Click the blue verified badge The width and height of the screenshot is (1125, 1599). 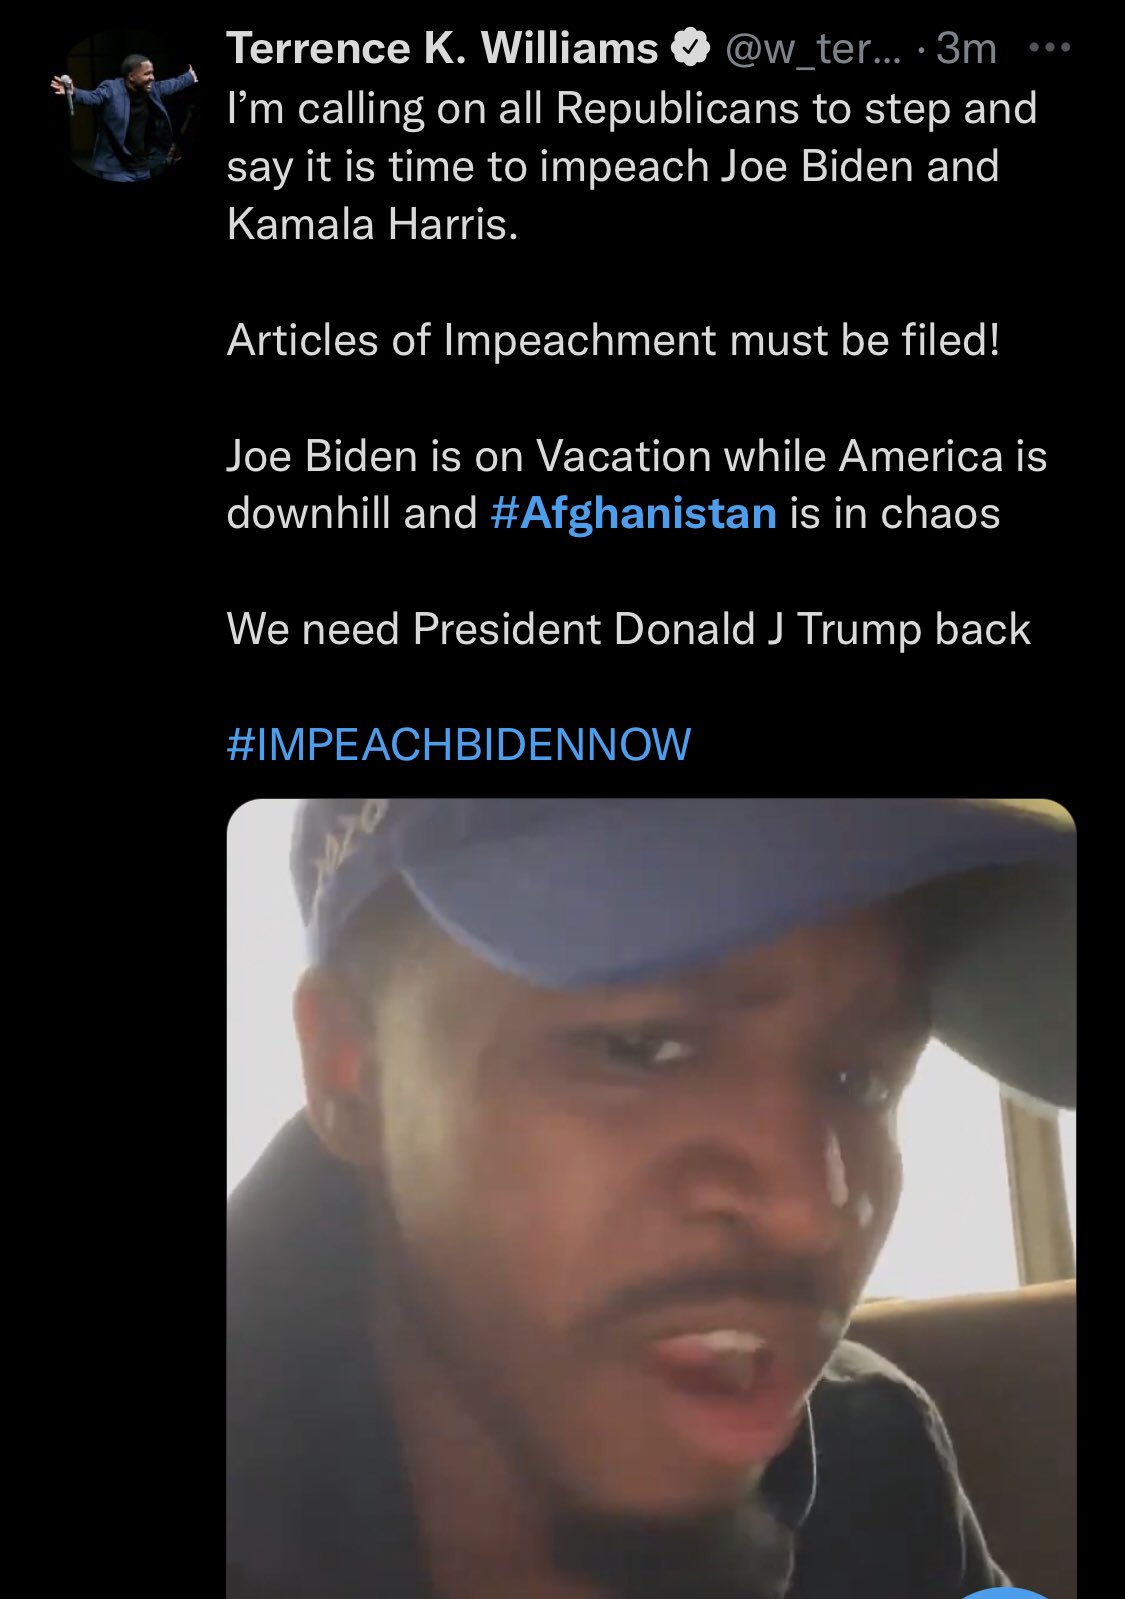[689, 48]
